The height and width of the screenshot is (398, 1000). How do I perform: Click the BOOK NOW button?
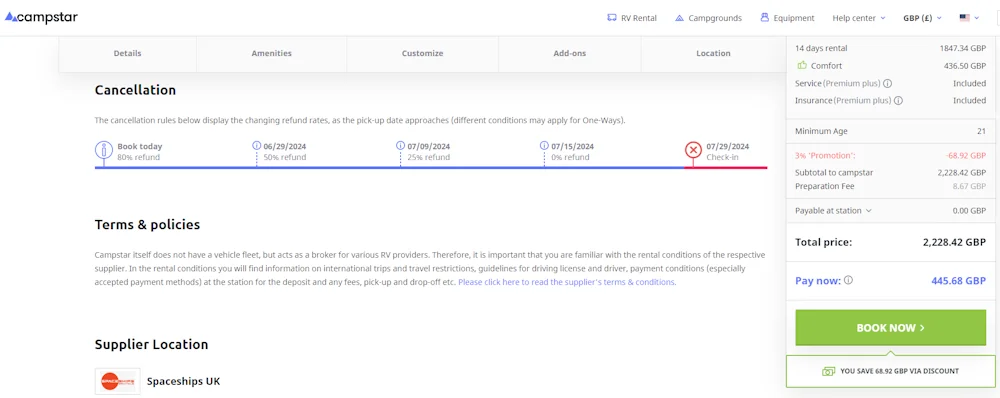tap(890, 328)
